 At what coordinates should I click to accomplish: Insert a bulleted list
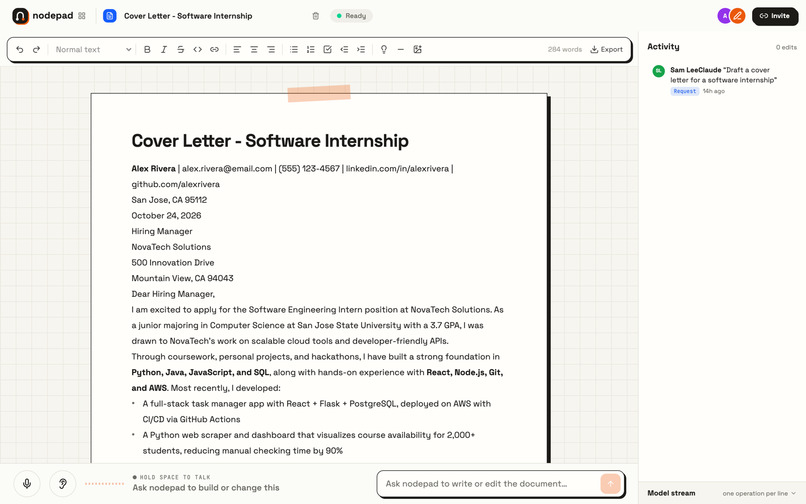point(294,49)
